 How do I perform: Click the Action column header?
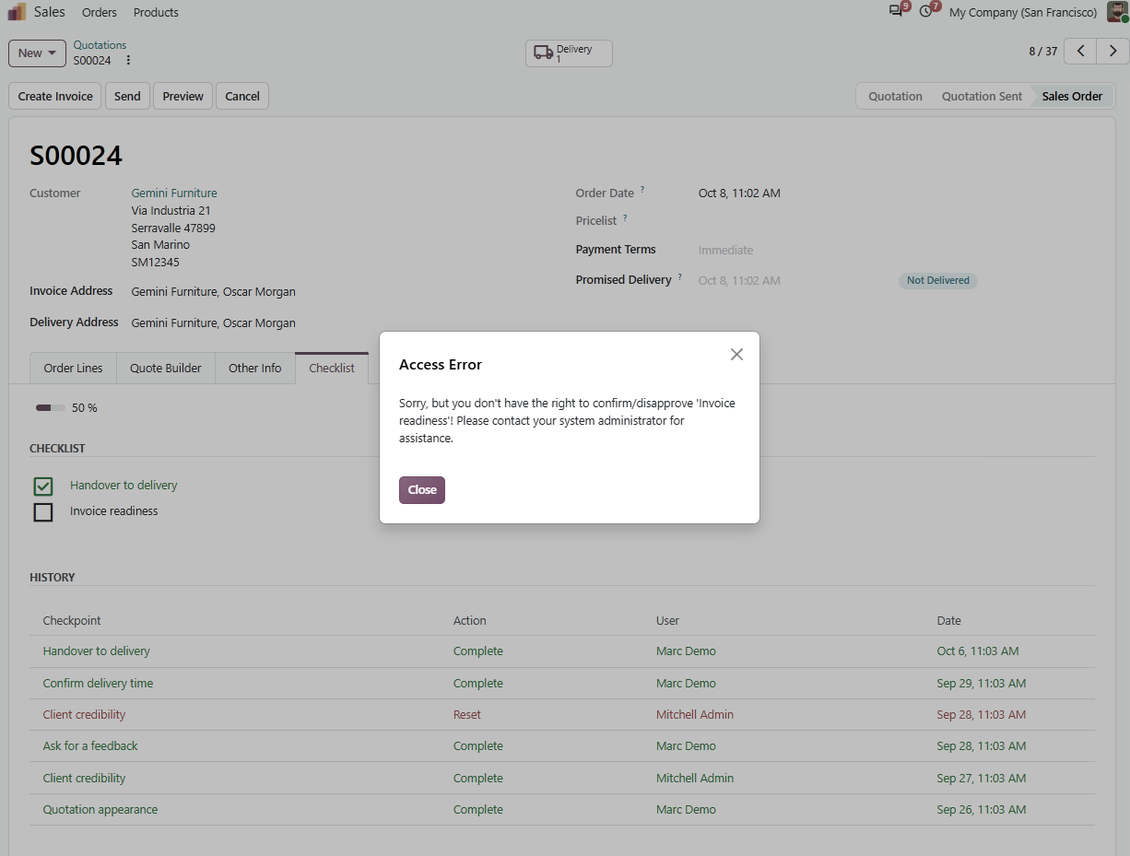470,620
